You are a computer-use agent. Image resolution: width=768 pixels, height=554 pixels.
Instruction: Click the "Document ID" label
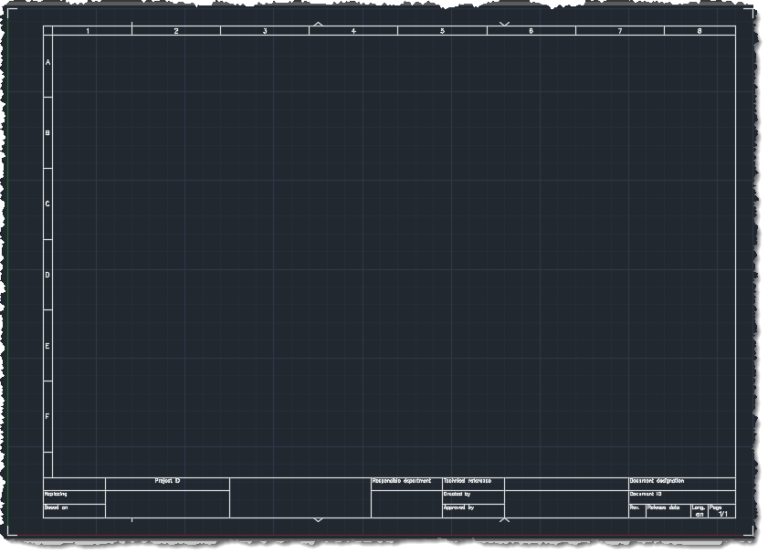(646, 494)
